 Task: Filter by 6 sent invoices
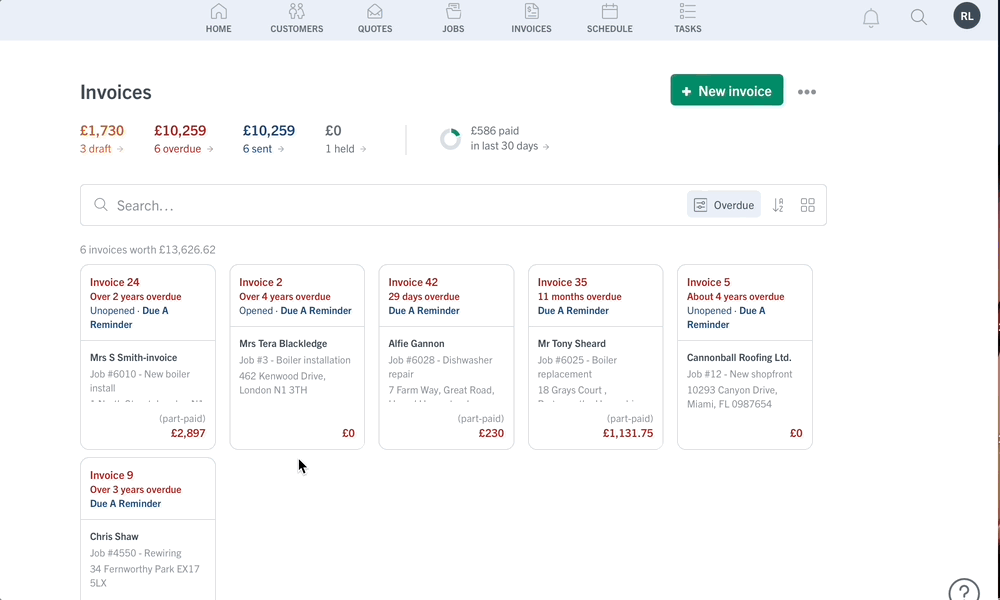pos(264,149)
